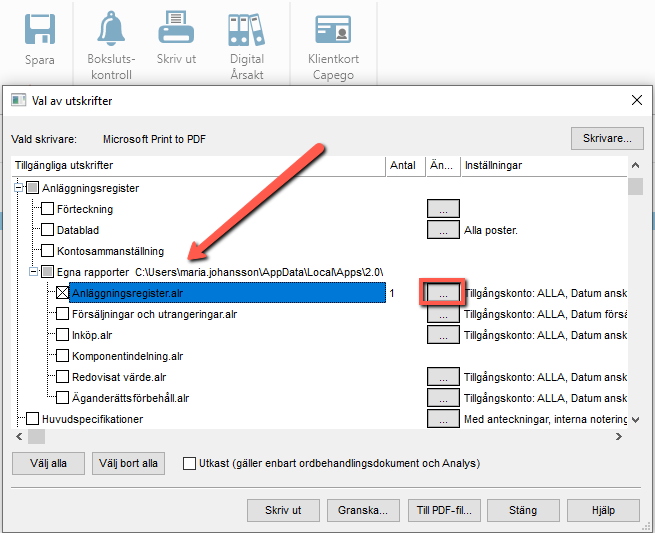Open the Skrivare printer selection

coord(607,138)
